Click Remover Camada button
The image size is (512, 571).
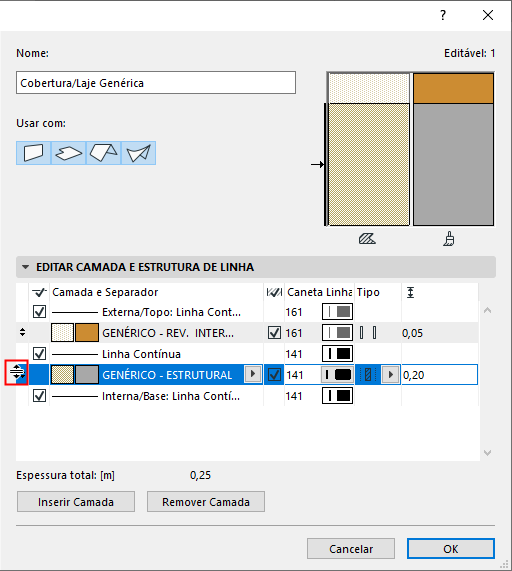(206, 502)
